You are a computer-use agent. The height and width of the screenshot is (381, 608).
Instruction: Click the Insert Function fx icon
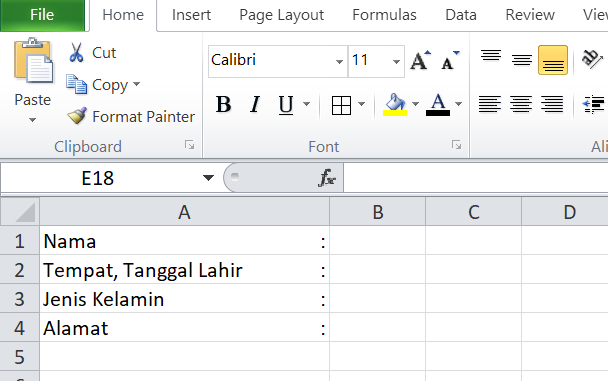pos(327,178)
